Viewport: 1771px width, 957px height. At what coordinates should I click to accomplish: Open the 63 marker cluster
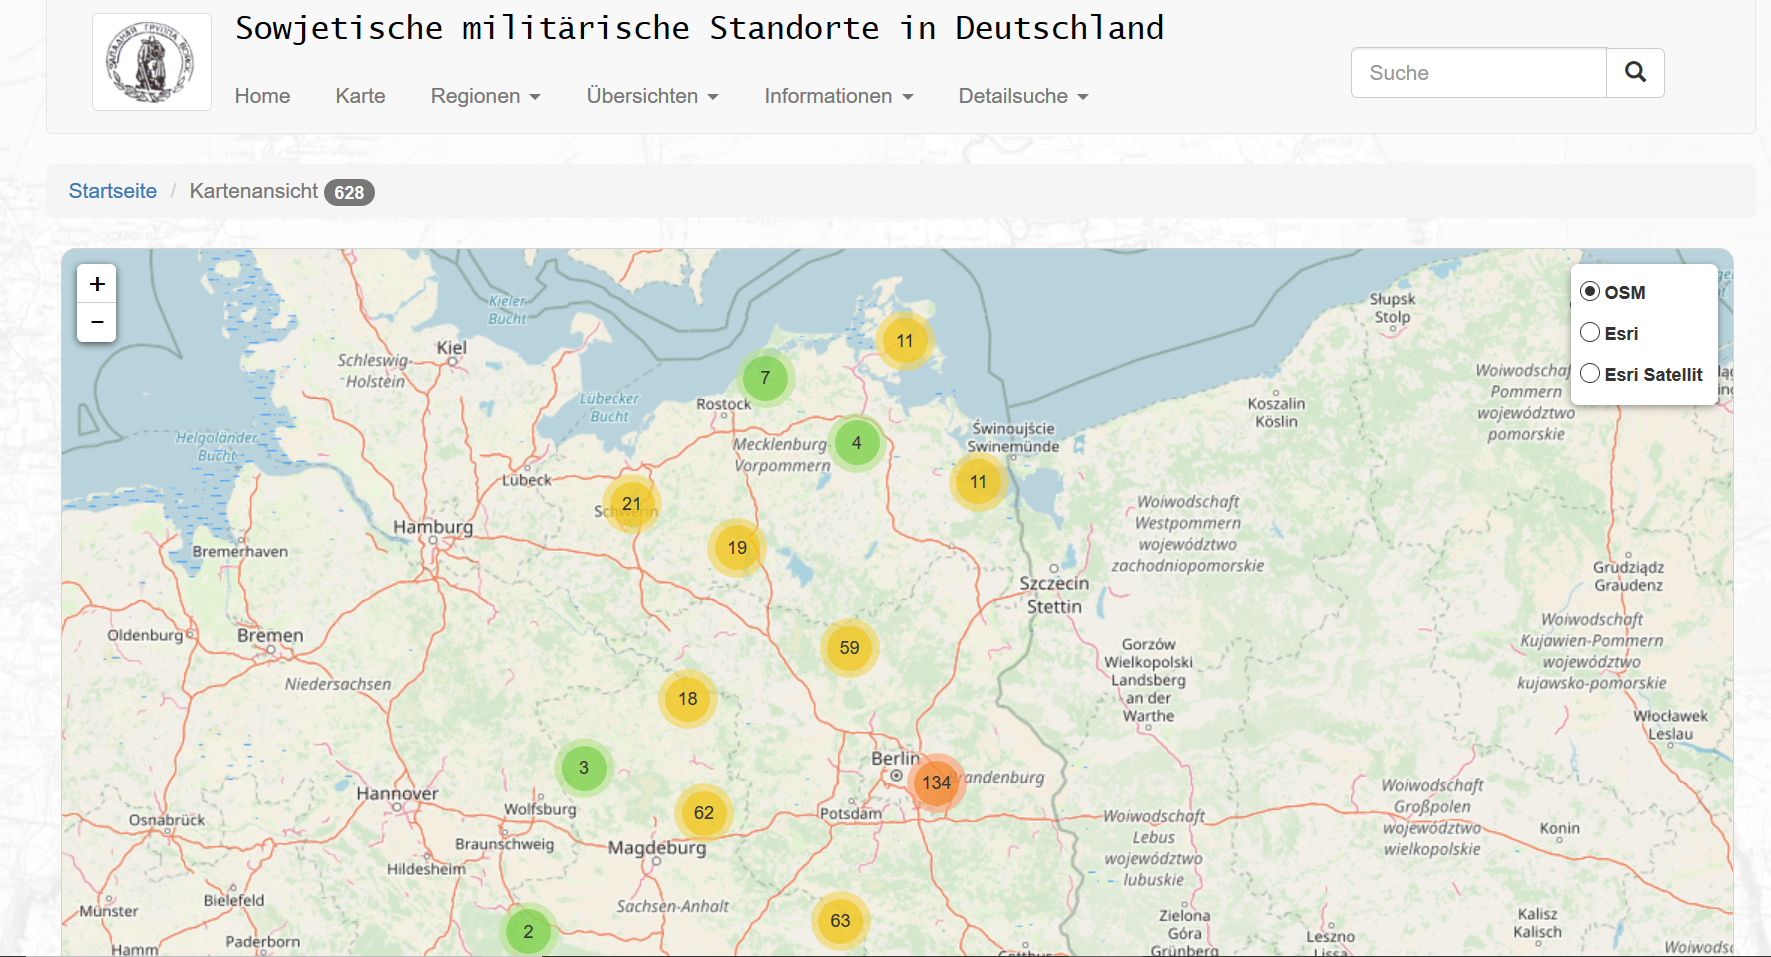840,920
